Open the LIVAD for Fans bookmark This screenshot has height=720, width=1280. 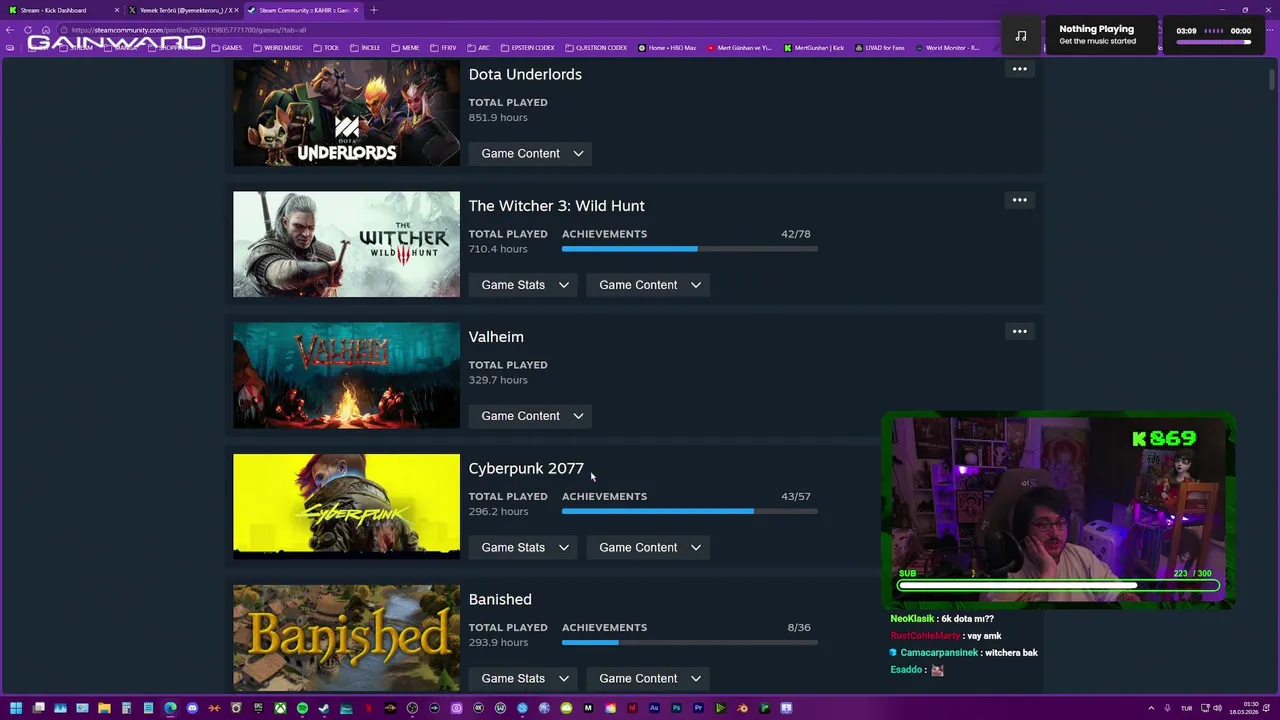point(880,48)
